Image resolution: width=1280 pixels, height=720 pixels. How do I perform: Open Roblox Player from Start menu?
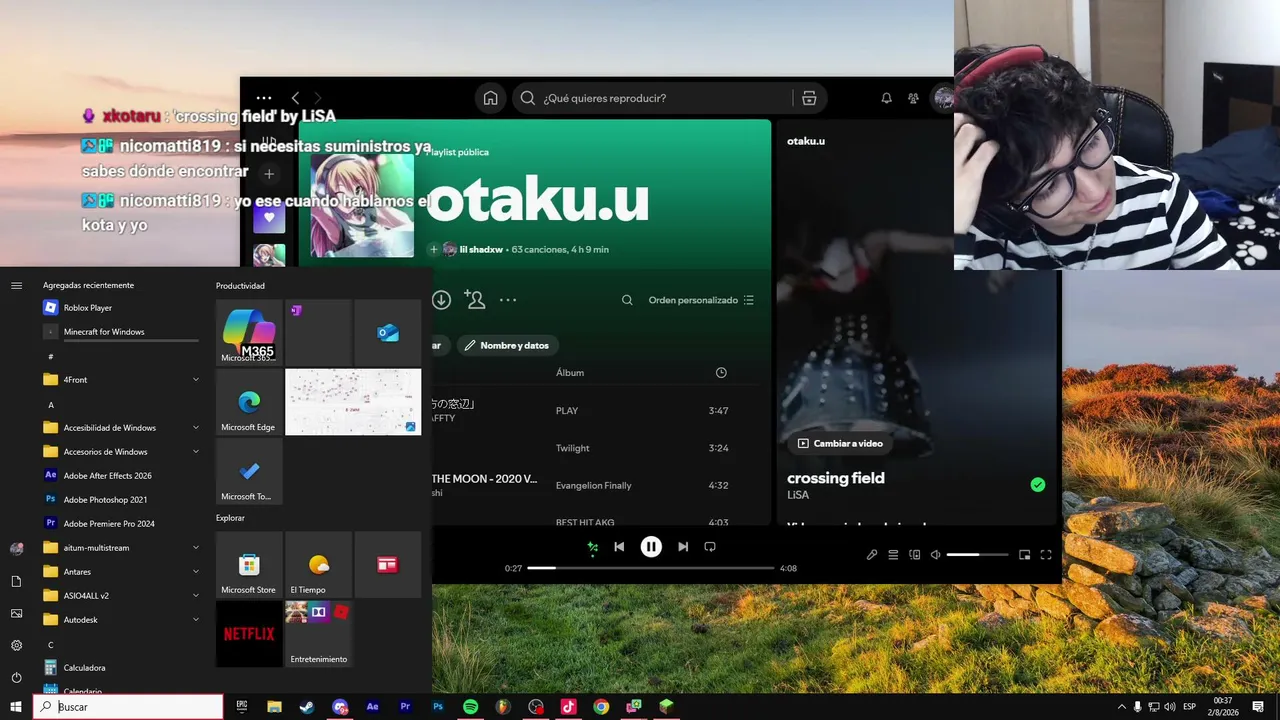click(x=122, y=308)
